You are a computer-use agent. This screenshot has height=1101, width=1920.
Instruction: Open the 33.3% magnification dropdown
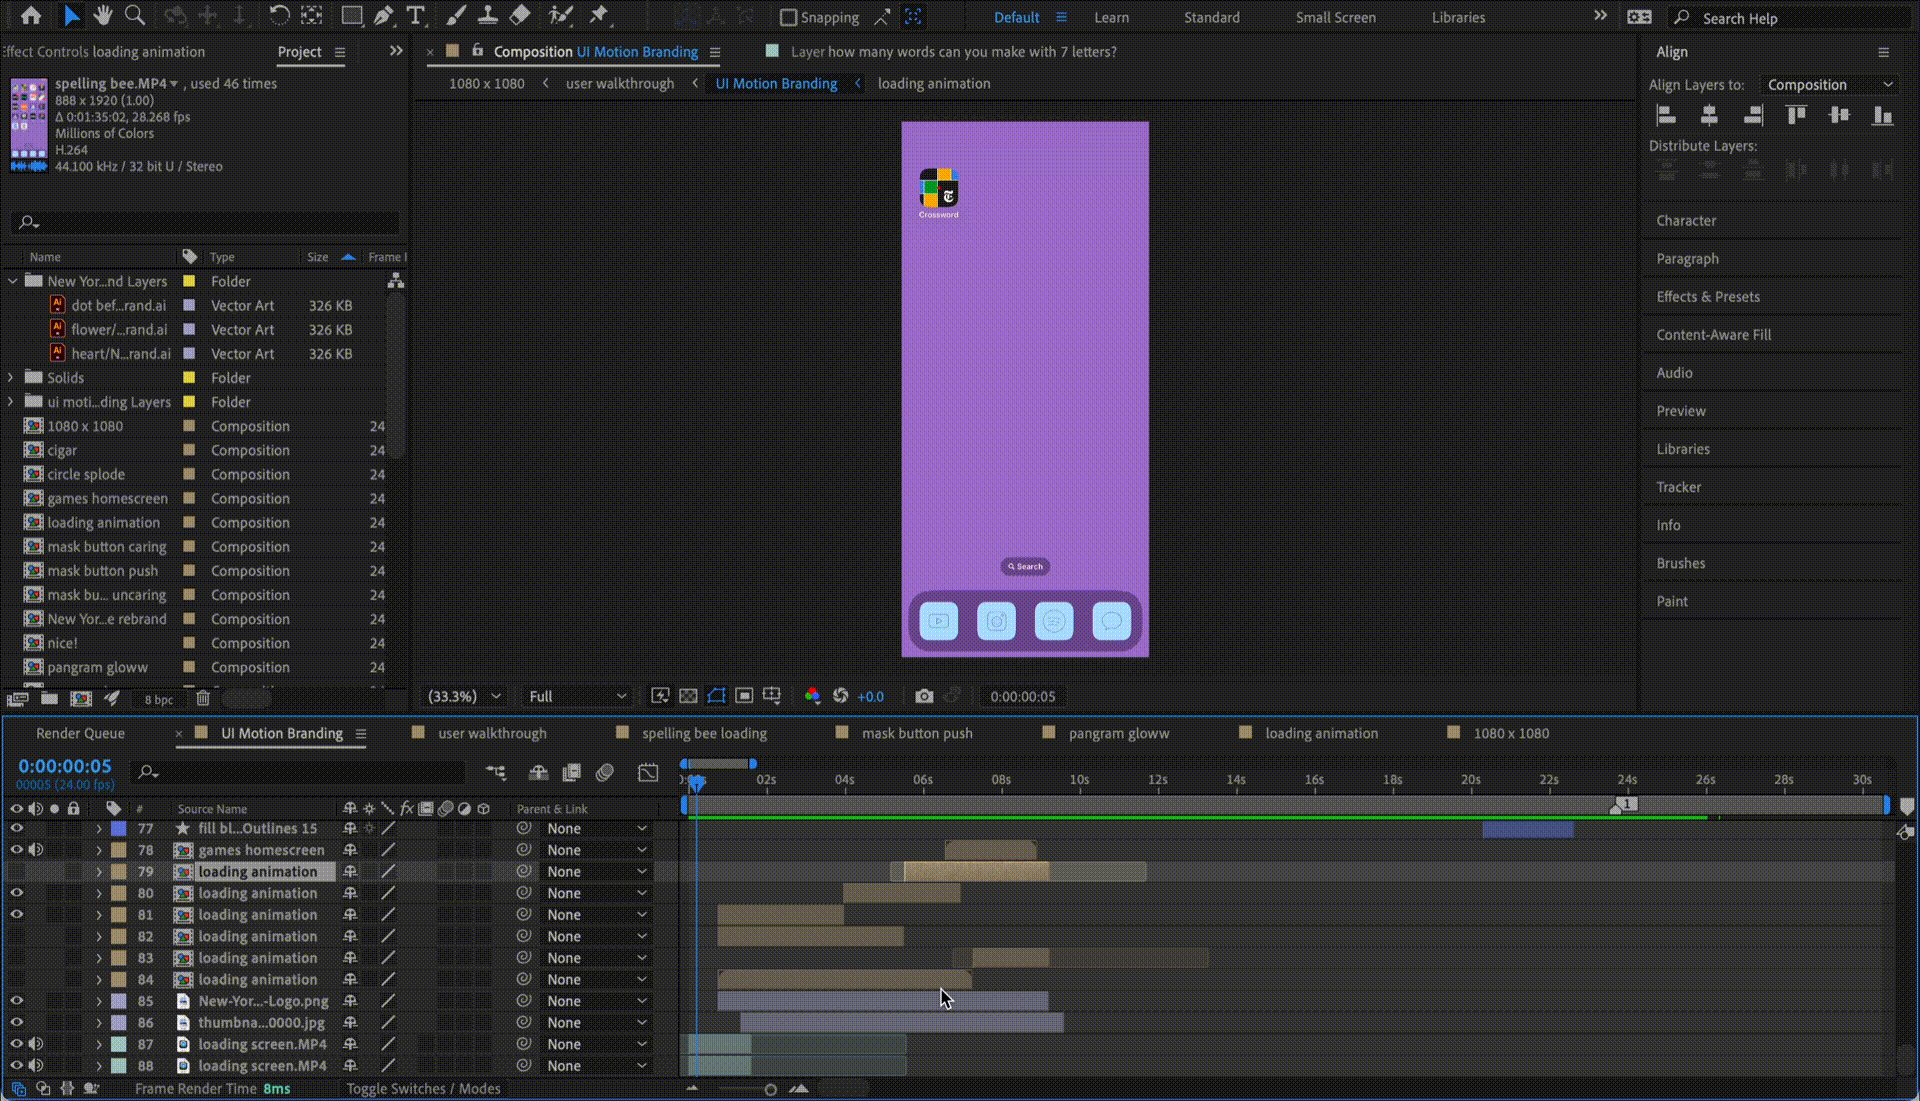click(464, 696)
